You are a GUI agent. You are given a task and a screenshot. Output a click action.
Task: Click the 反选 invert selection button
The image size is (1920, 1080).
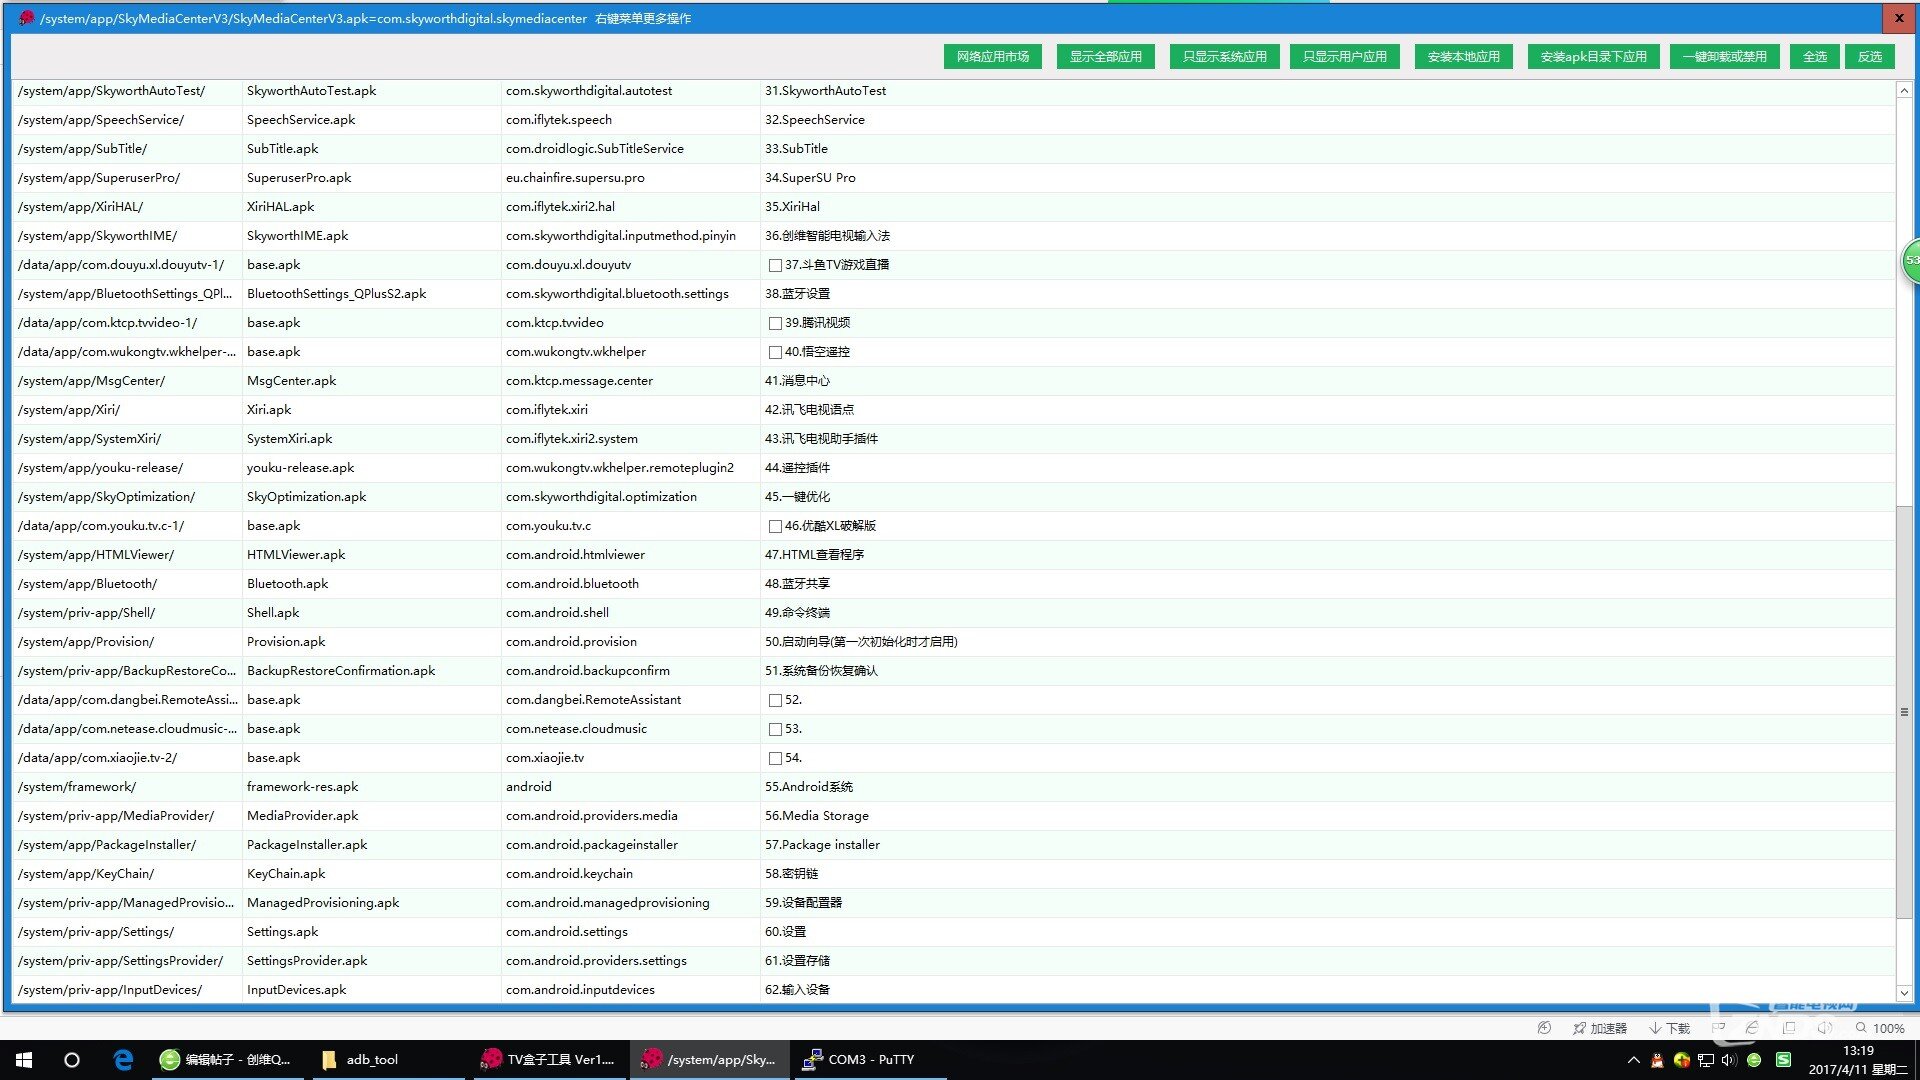point(1869,57)
